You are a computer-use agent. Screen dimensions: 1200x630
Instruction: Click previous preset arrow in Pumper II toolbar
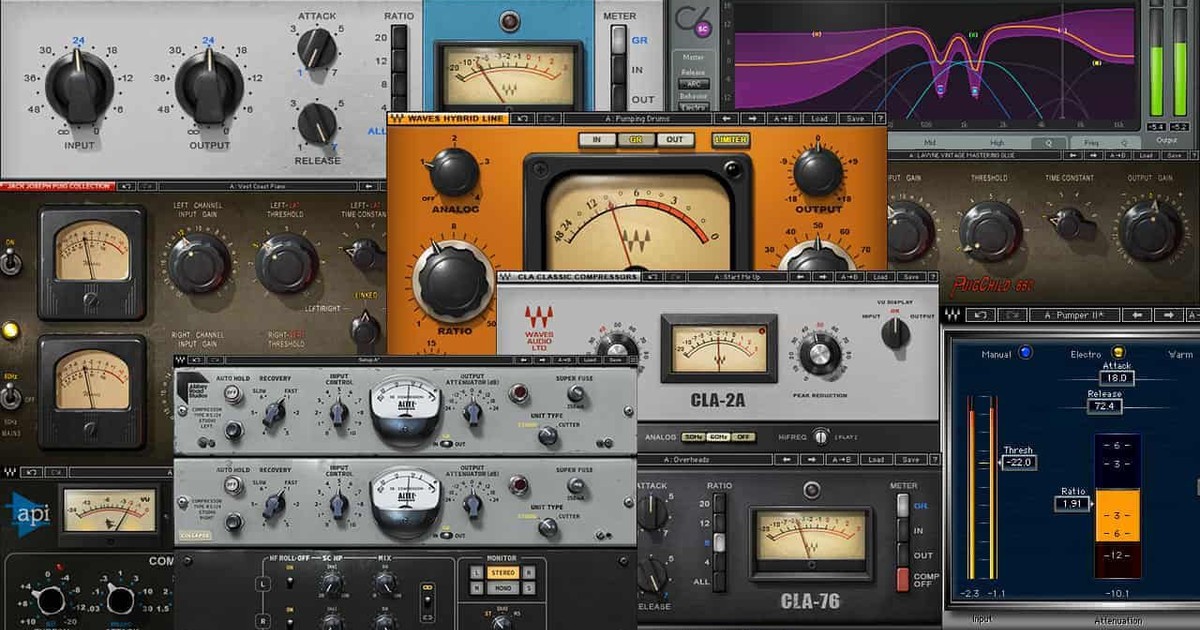pos(1136,315)
